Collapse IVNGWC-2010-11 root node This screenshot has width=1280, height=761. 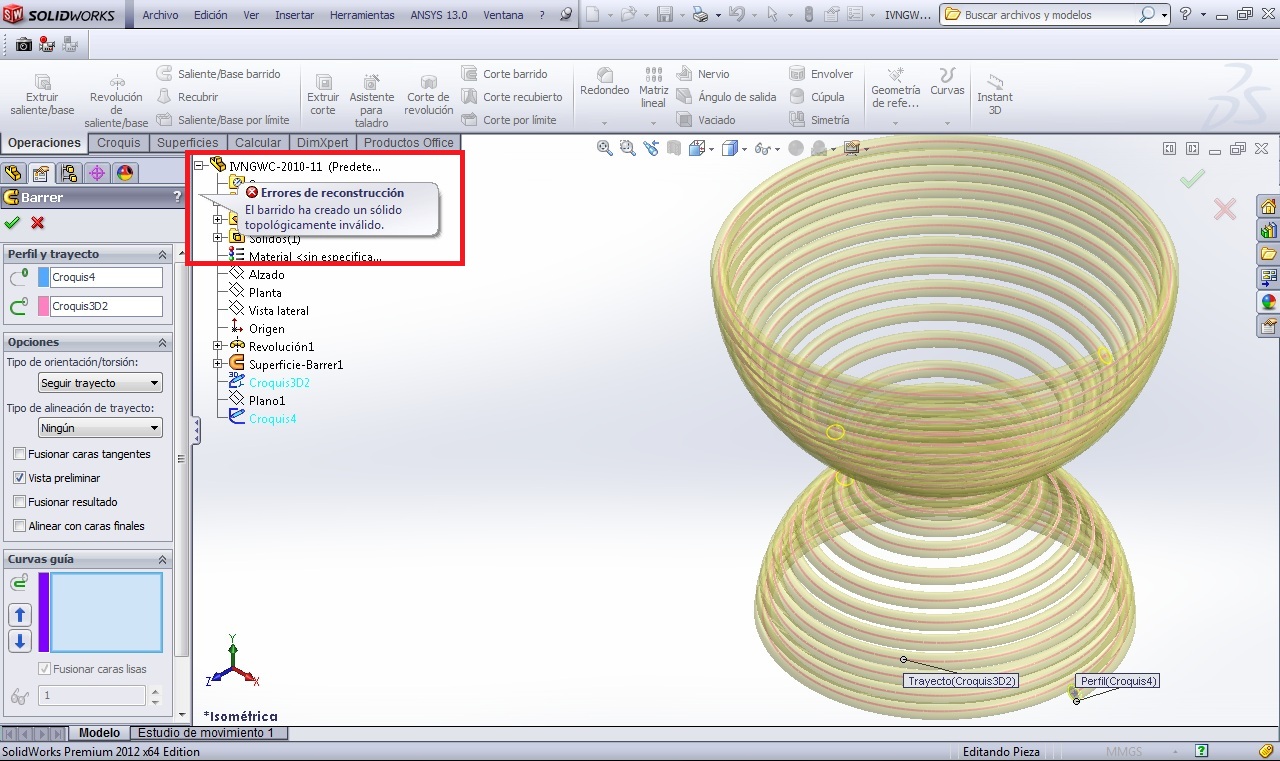pyautogui.click(x=199, y=166)
